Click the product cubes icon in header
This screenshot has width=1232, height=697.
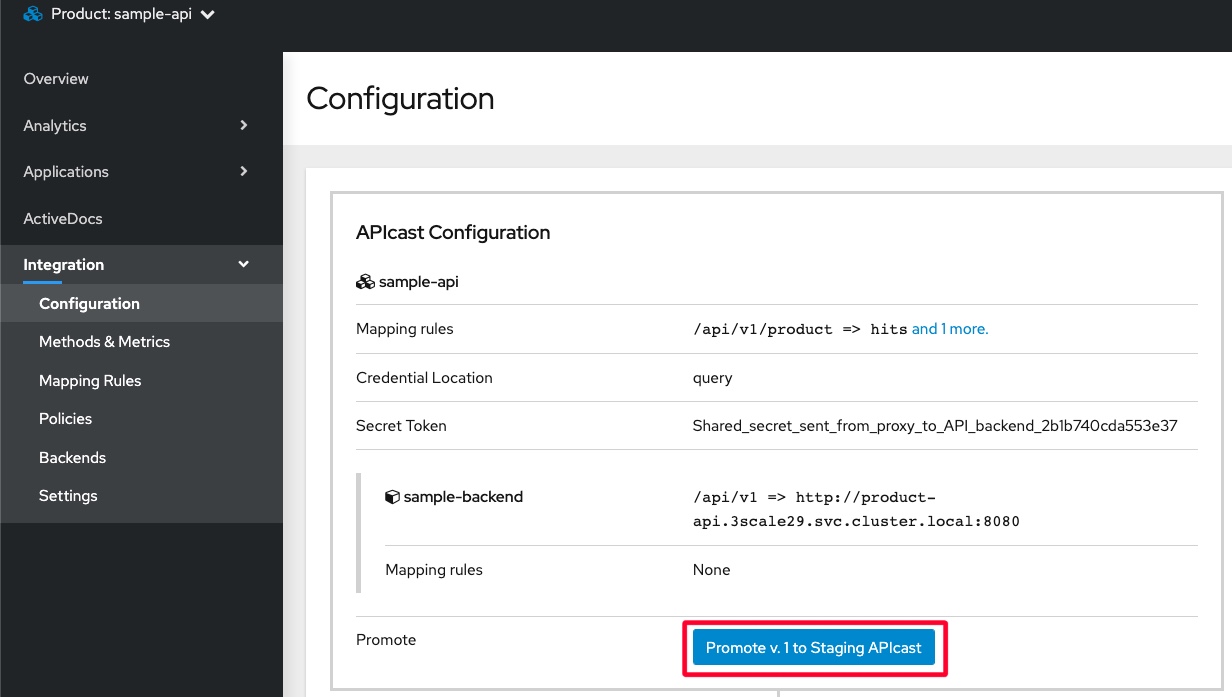click(x=33, y=14)
